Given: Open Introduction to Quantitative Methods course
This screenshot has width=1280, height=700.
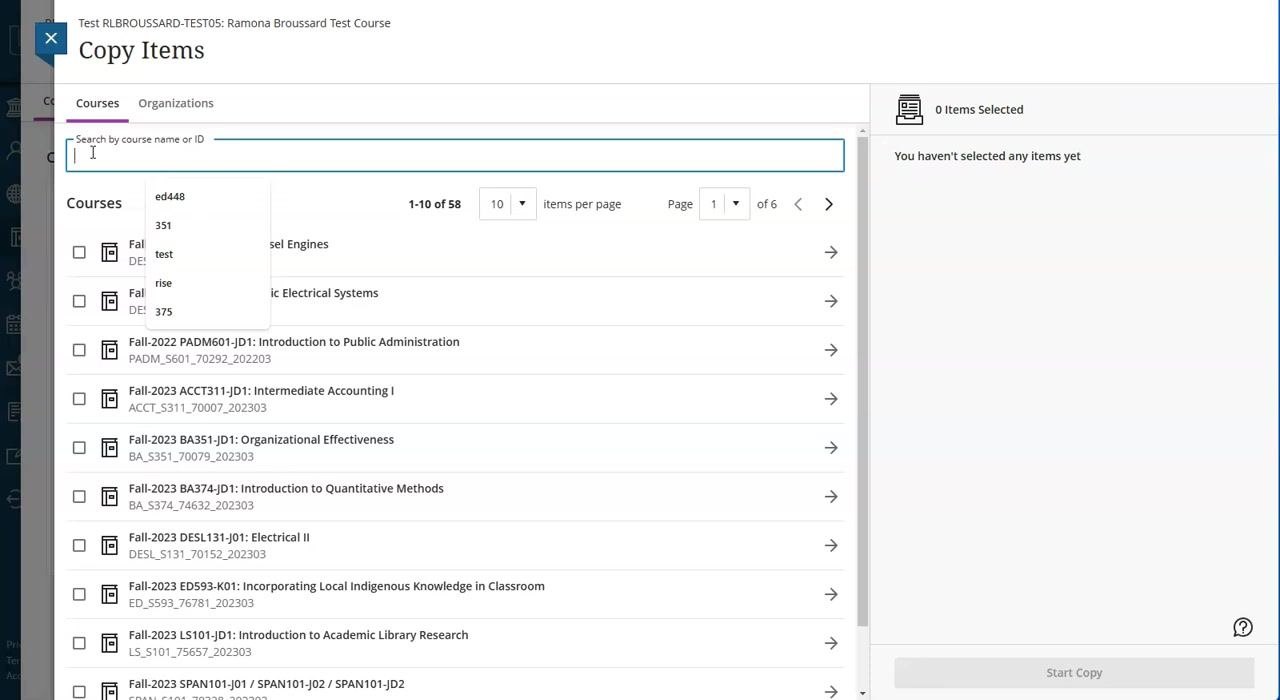Looking at the screenshot, I should pyautogui.click(x=286, y=489).
